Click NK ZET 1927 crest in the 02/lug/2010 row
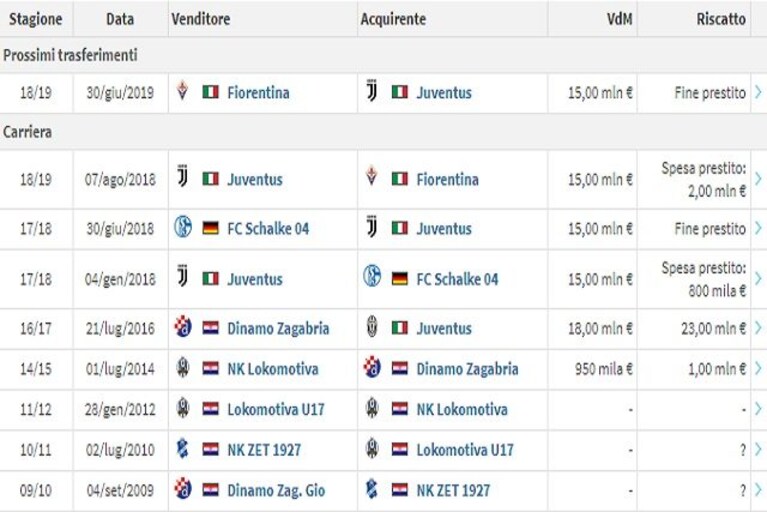The height and width of the screenshot is (512, 767). point(182,448)
